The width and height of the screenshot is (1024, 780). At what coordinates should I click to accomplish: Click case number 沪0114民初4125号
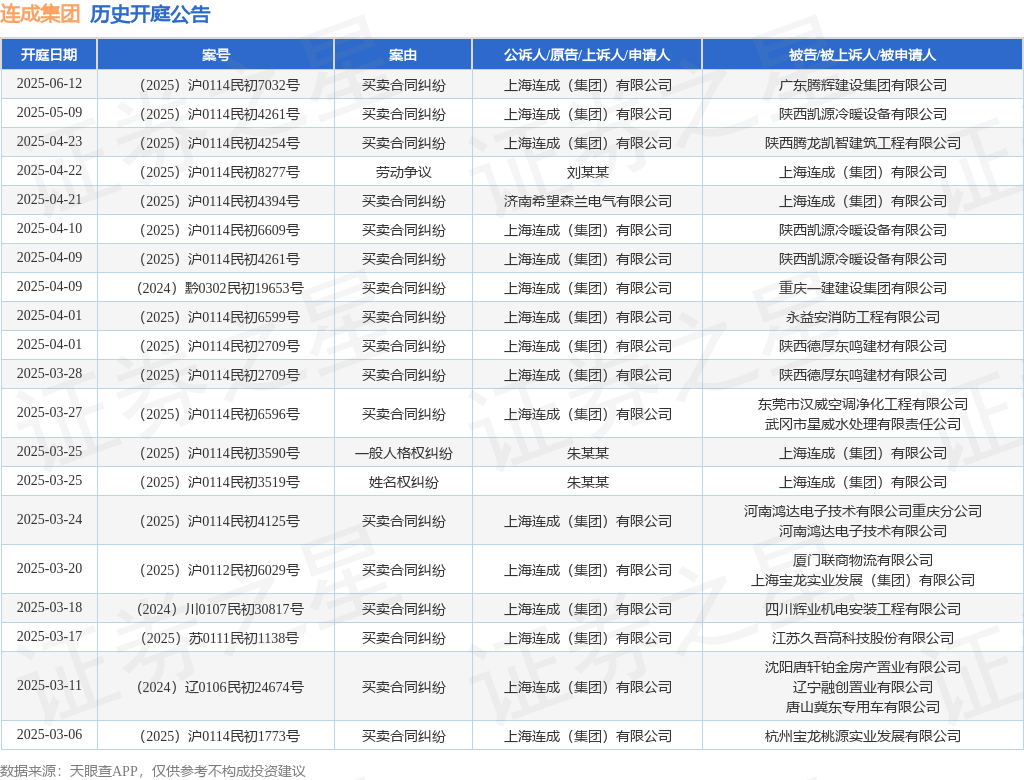click(219, 521)
